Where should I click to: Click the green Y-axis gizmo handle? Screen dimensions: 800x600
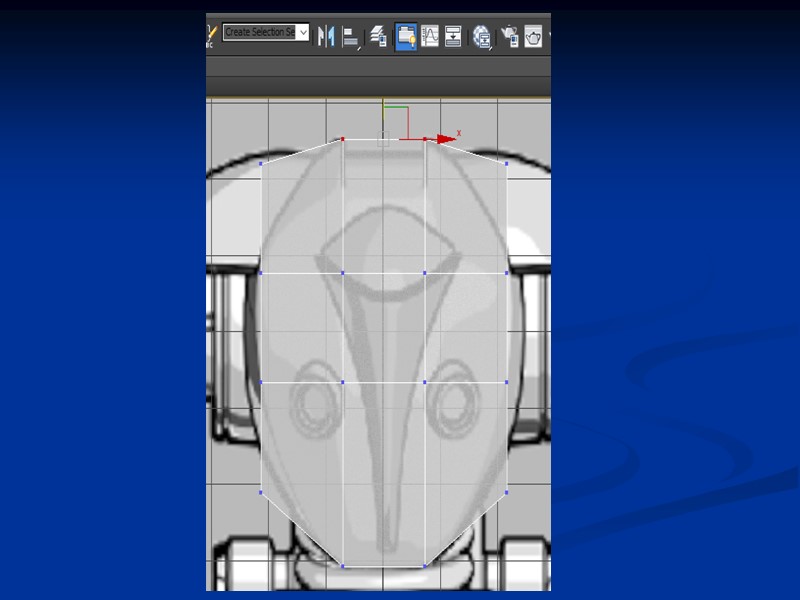click(x=396, y=107)
